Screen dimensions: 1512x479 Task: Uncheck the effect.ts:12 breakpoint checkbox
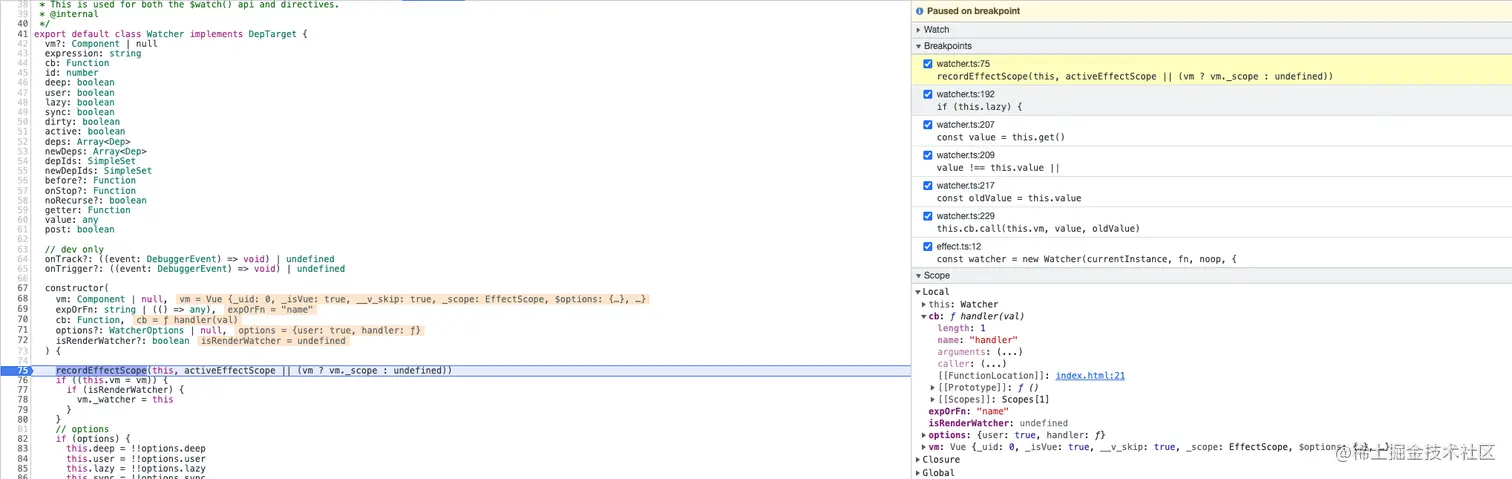tap(928, 246)
